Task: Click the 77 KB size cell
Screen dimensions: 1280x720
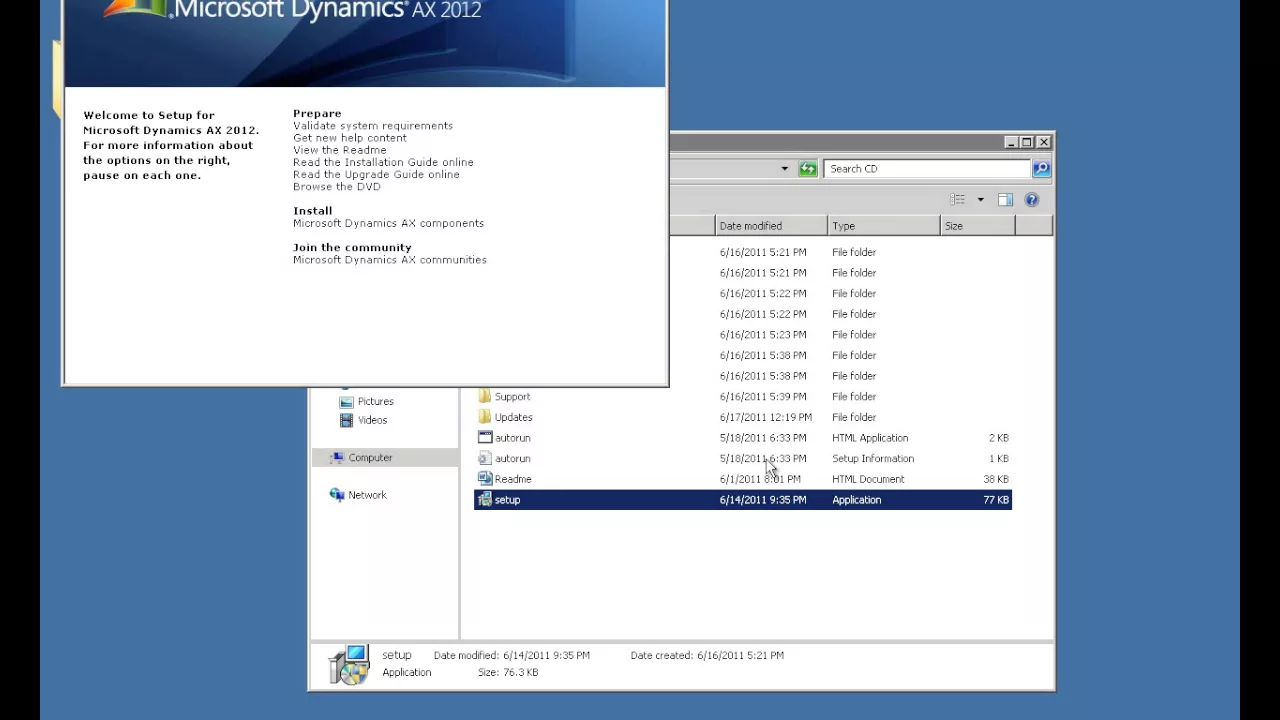Action: tap(996, 500)
